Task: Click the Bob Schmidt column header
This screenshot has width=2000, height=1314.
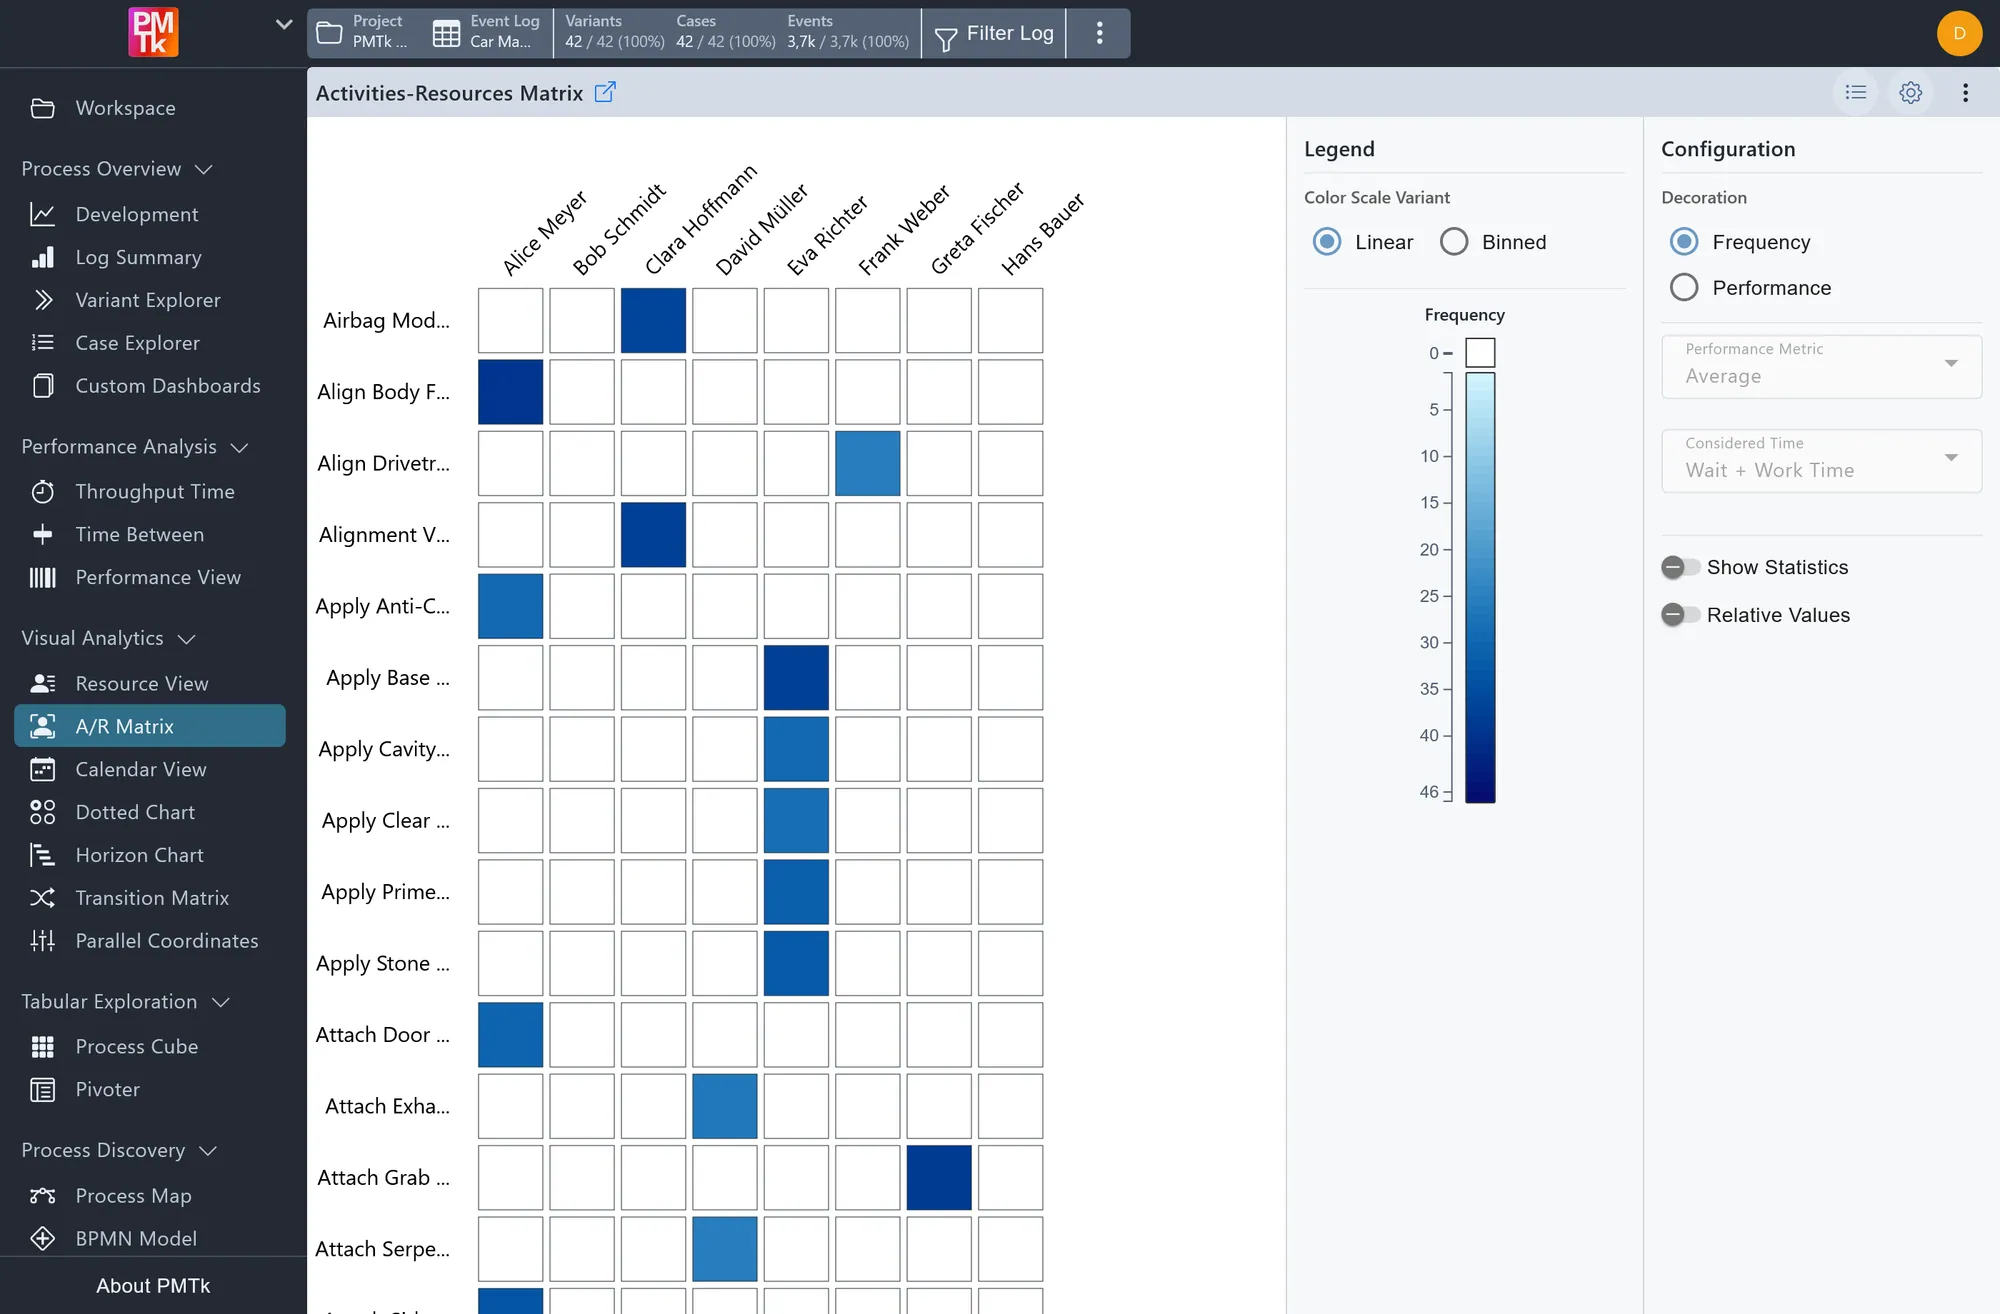Action: [619, 230]
